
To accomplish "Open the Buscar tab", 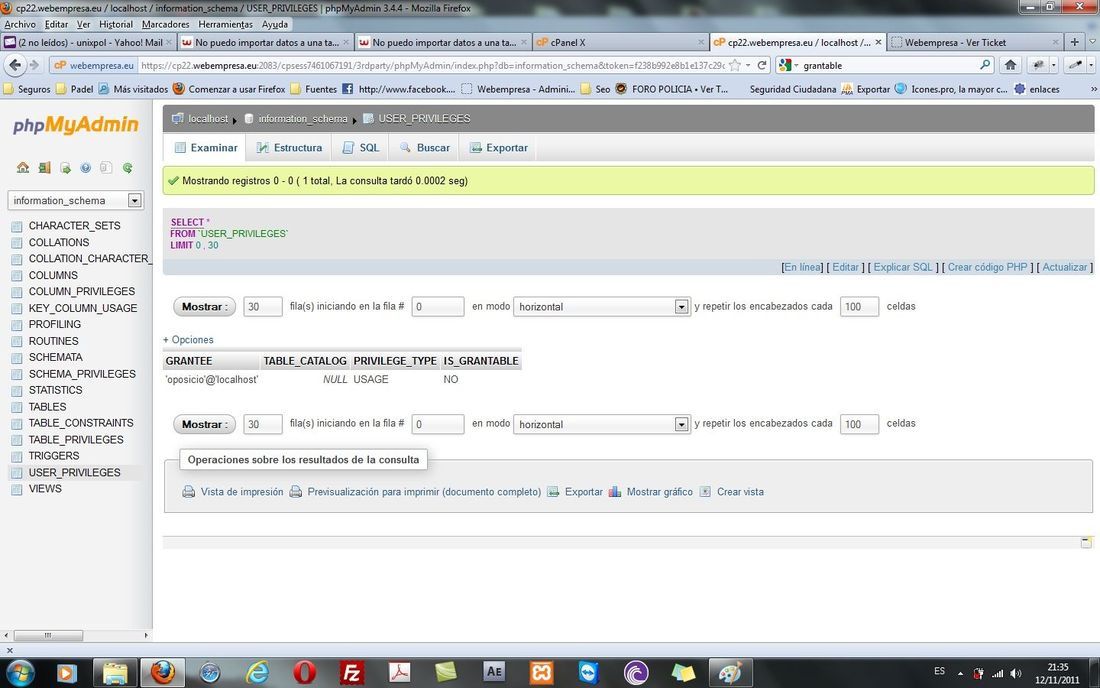I will [424, 147].
